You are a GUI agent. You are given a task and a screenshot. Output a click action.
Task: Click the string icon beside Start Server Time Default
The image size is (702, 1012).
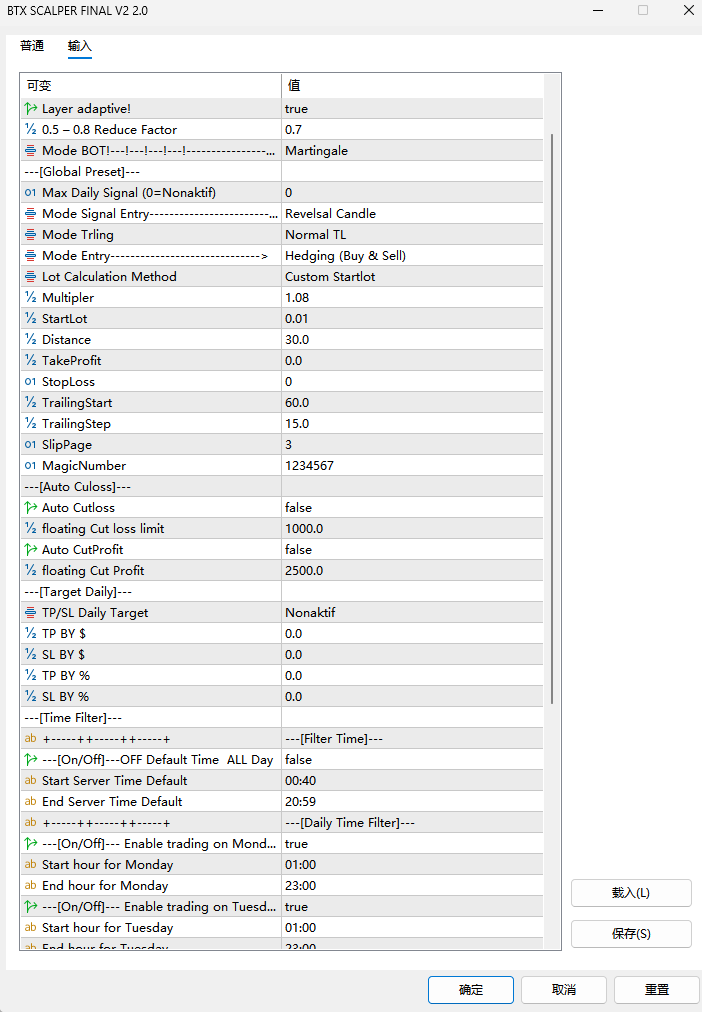pos(31,781)
